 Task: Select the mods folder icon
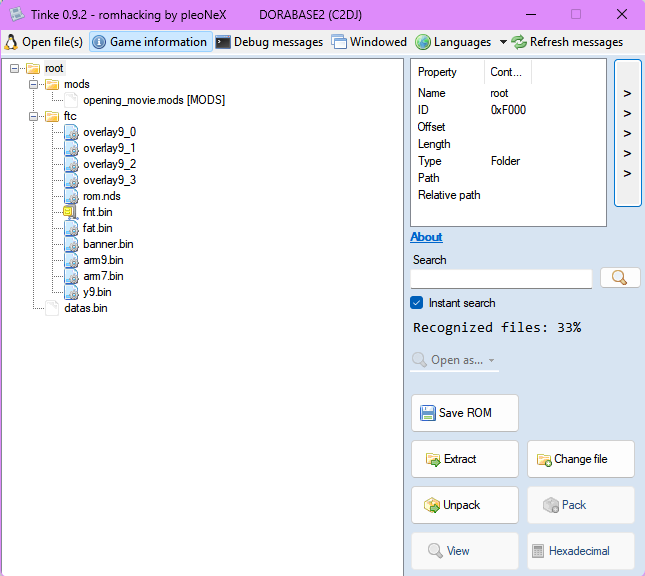tap(52, 84)
